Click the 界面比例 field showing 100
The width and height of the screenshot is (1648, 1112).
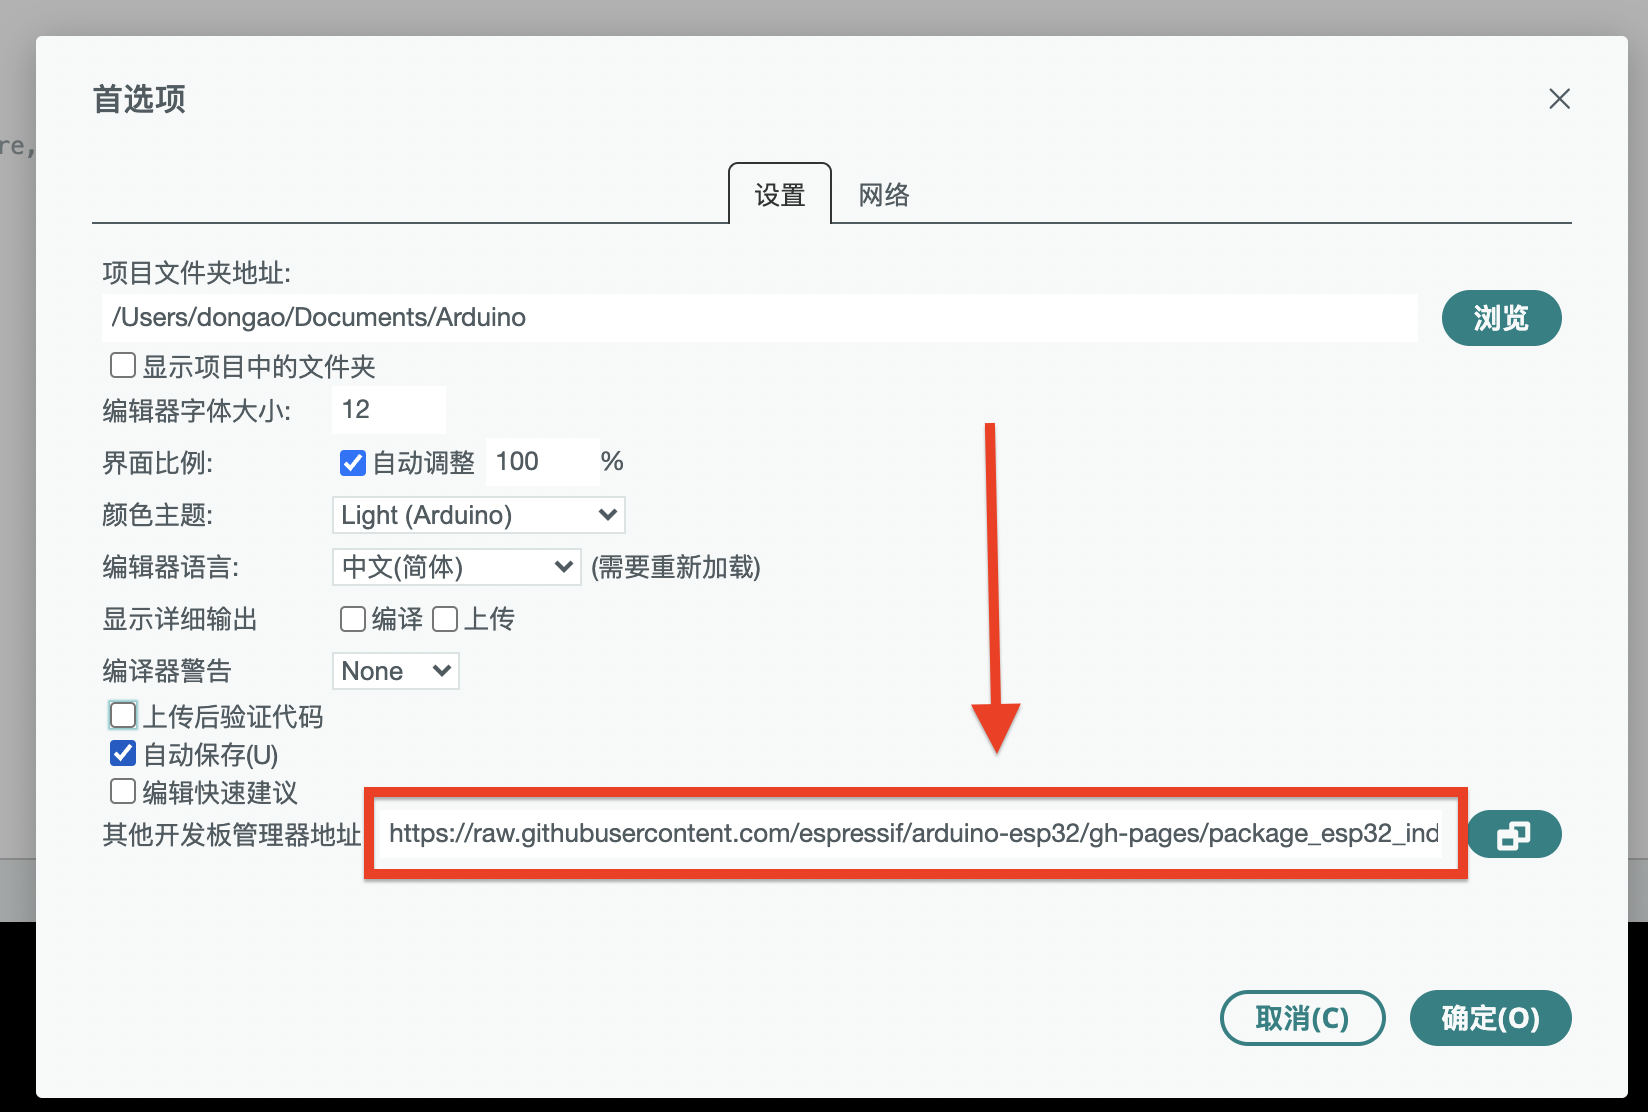click(x=542, y=462)
